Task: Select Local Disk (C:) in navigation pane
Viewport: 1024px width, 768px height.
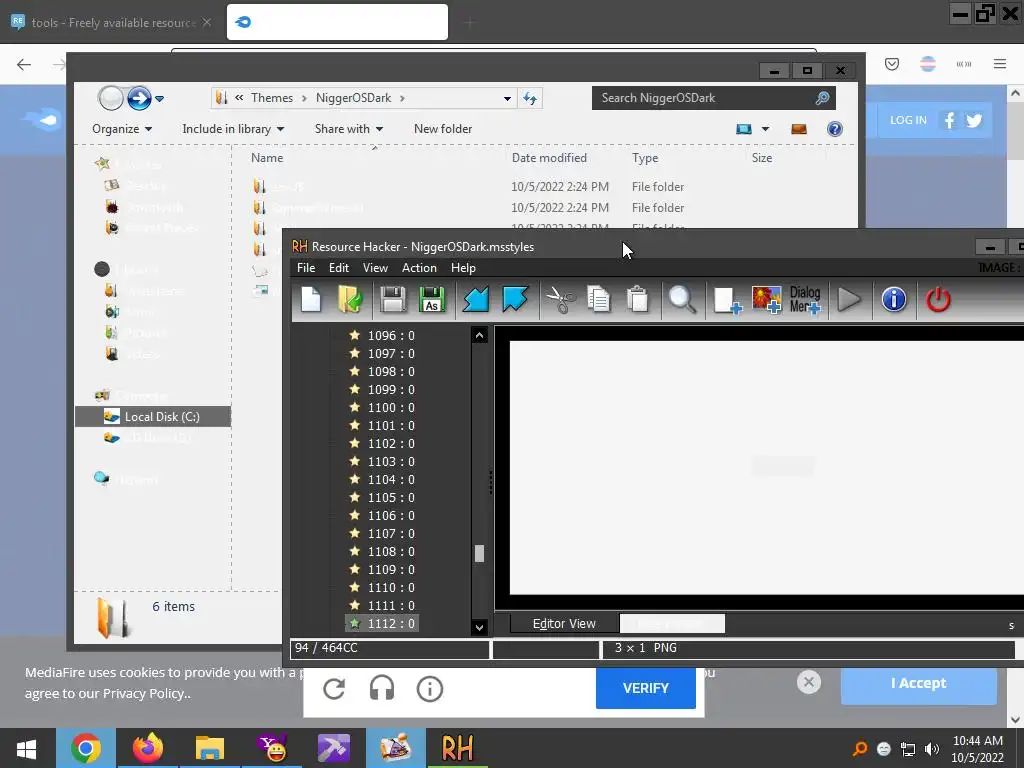Action: pyautogui.click(x=153, y=417)
